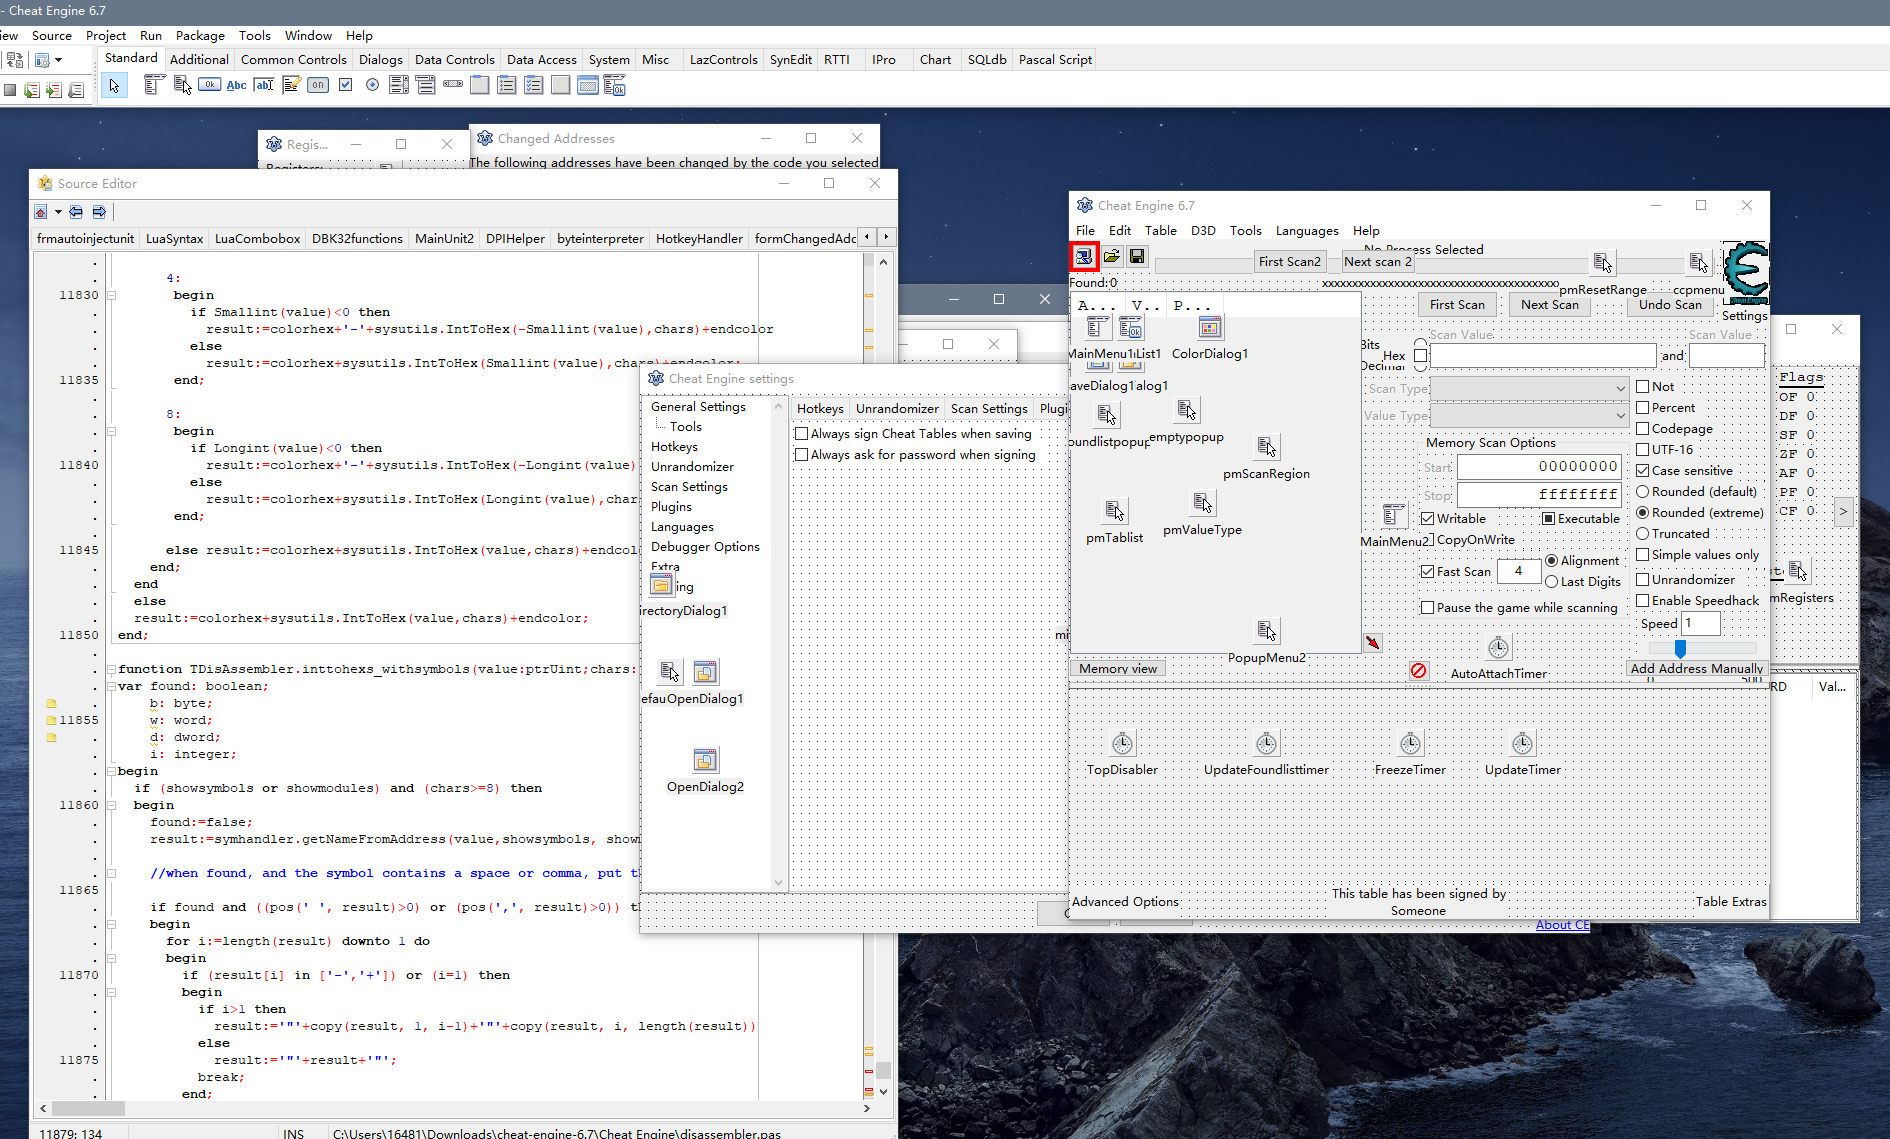1890x1139 pixels.
Task: Toggle the Hex checkbox beside Scan Value
Action: (1420, 356)
